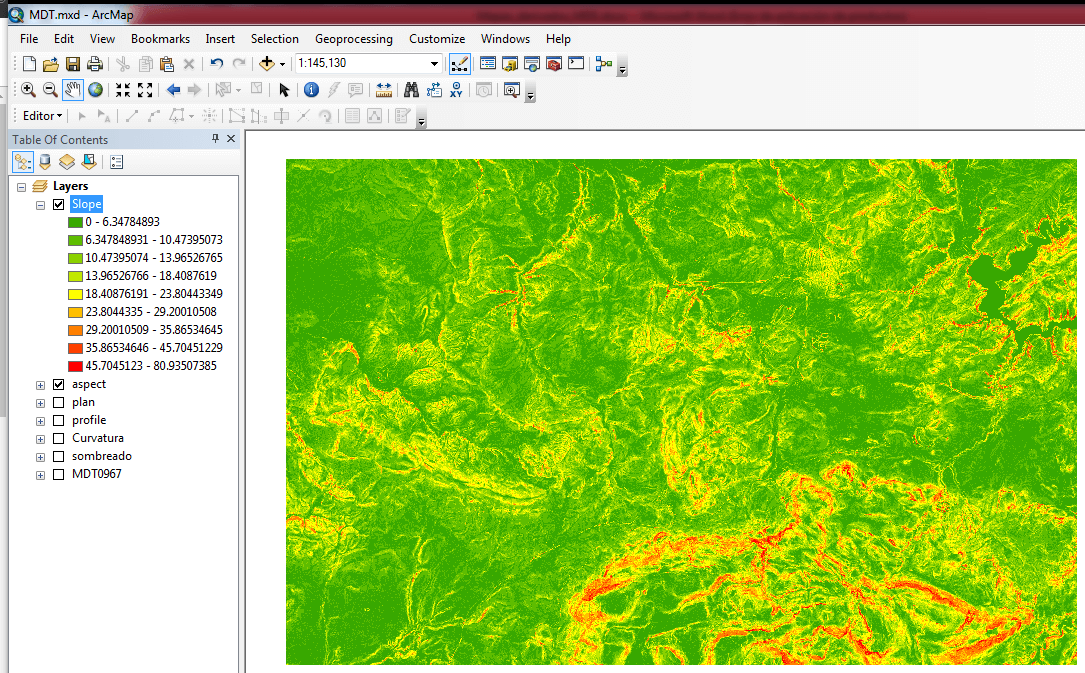The height and width of the screenshot is (673, 1085).
Task: Select the Identify tool
Action: tap(311, 90)
